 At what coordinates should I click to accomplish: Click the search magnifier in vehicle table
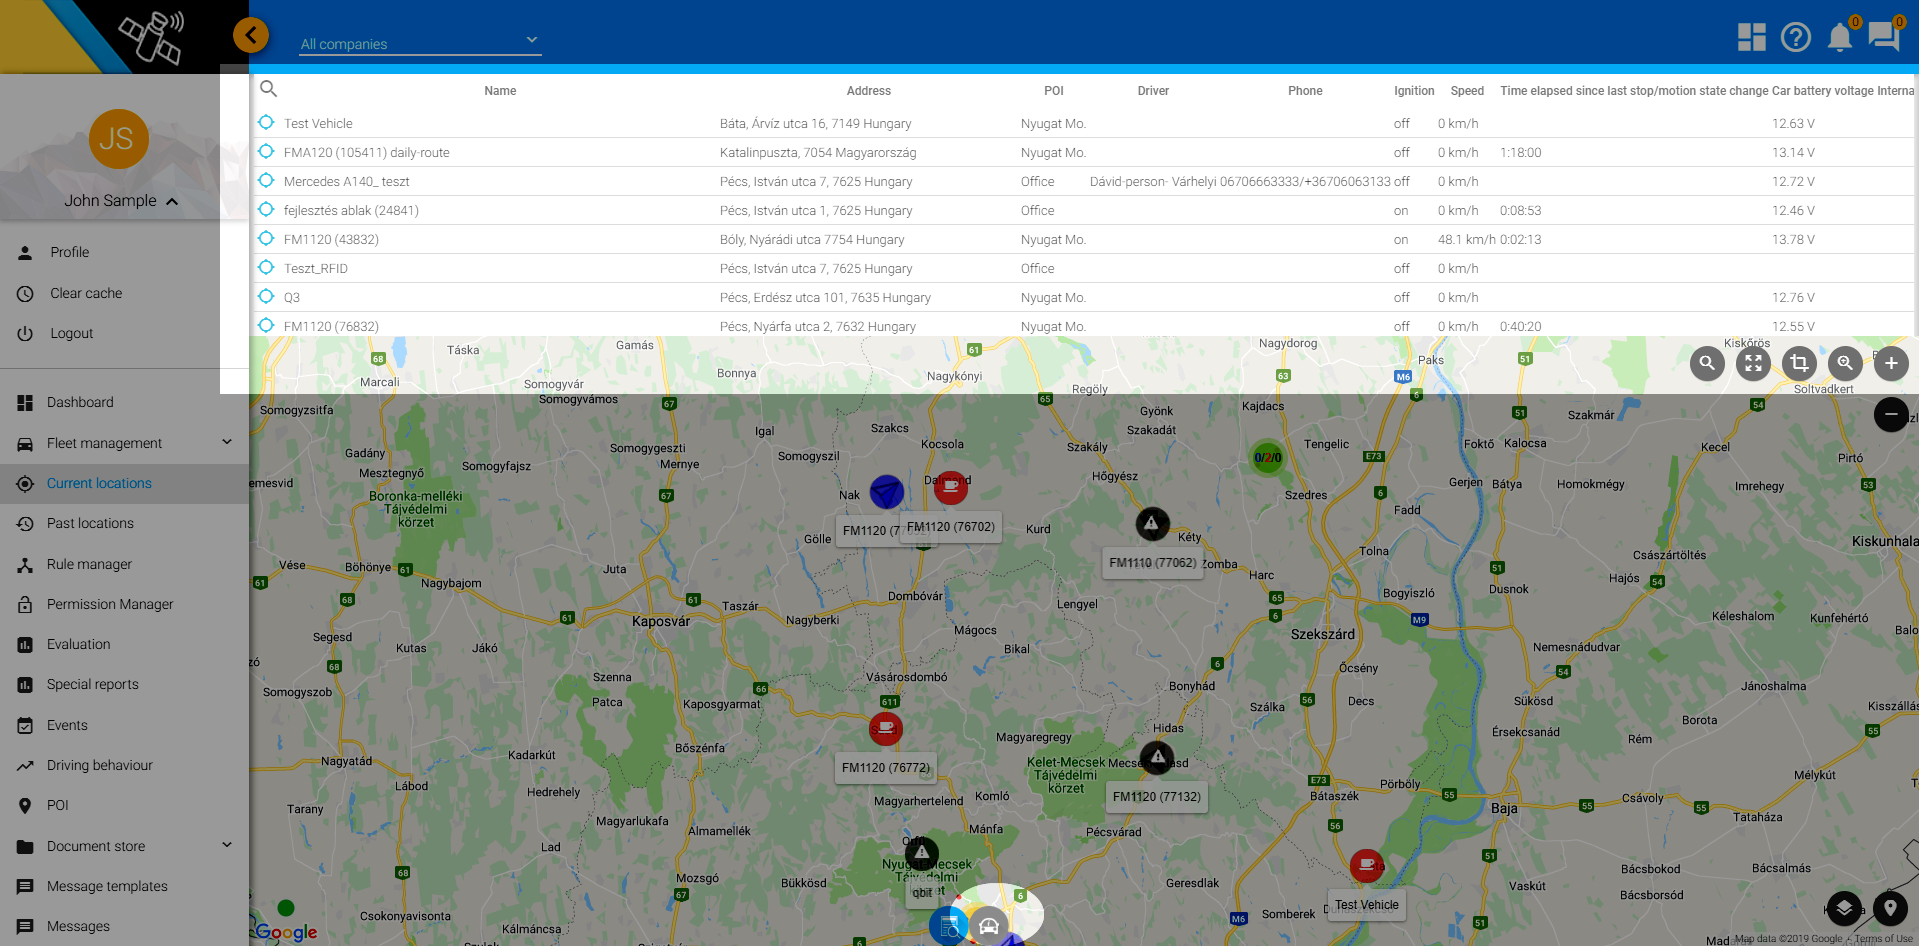pos(268,89)
